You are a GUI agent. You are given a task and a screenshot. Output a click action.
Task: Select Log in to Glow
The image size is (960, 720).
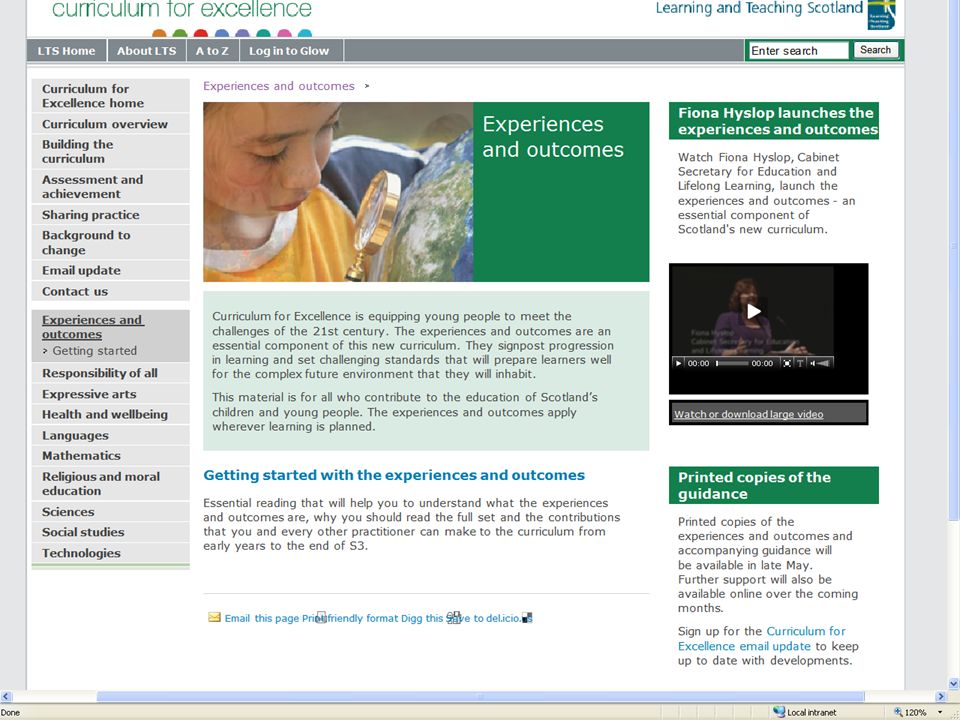click(289, 51)
